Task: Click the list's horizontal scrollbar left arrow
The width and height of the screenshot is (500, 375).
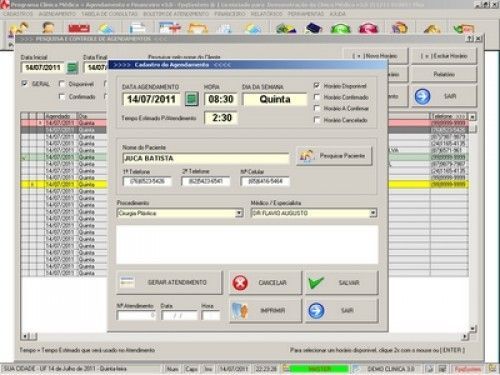Action: (x=24, y=337)
